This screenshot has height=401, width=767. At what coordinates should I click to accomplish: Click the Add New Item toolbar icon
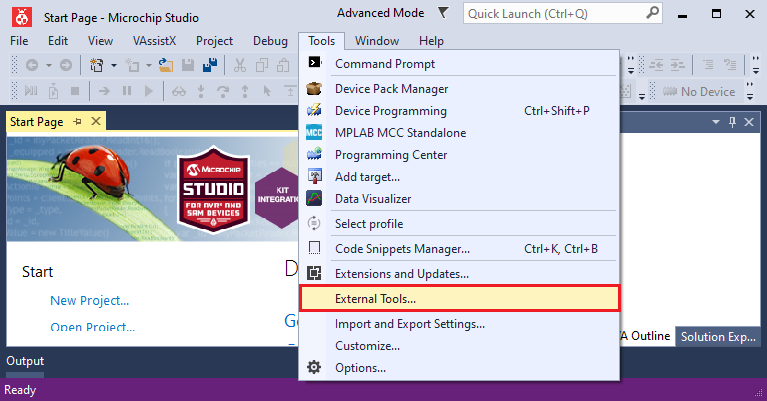(x=132, y=65)
